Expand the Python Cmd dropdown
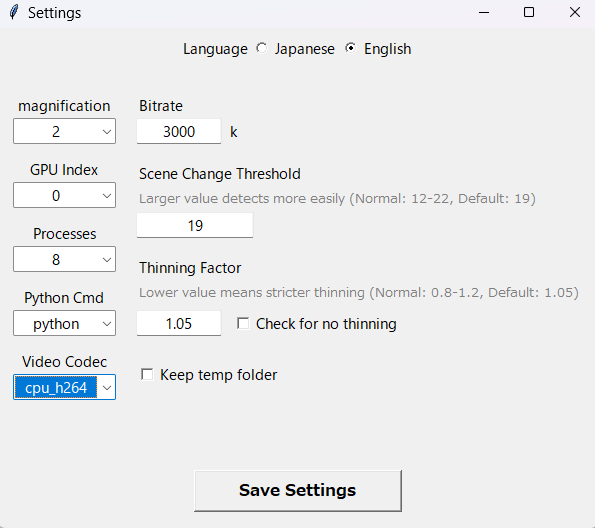The height and width of the screenshot is (528, 595). click(65, 323)
